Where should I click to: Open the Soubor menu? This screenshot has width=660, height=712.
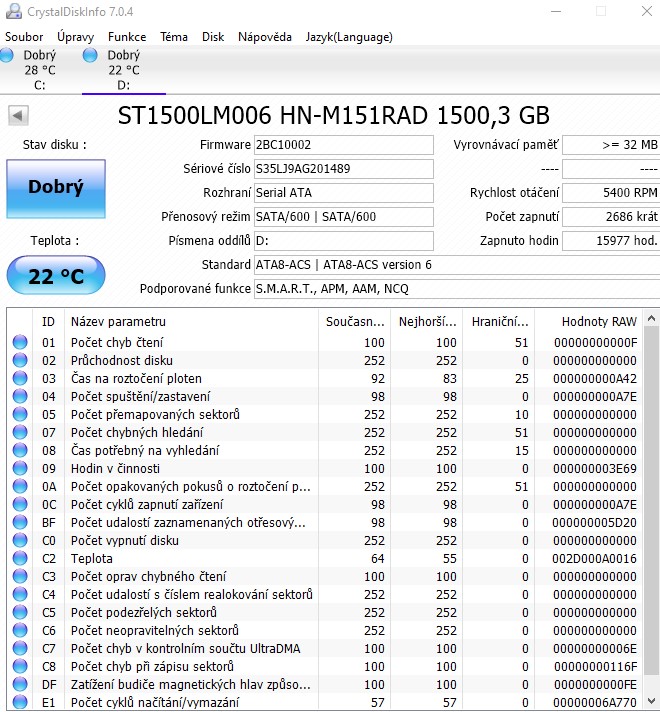click(24, 37)
